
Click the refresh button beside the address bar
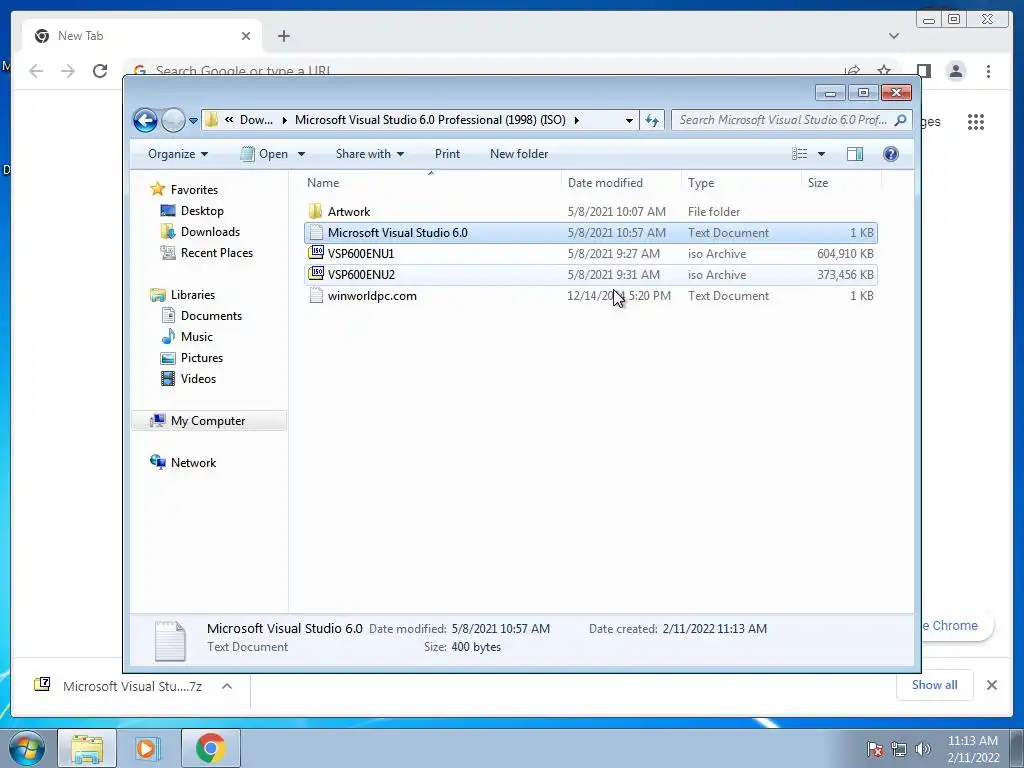tap(652, 120)
